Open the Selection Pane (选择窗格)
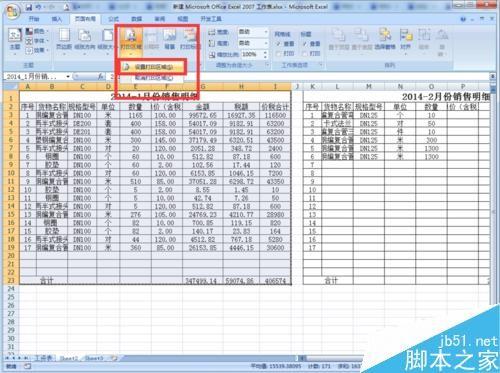500x373 pixels. [x=384, y=39]
